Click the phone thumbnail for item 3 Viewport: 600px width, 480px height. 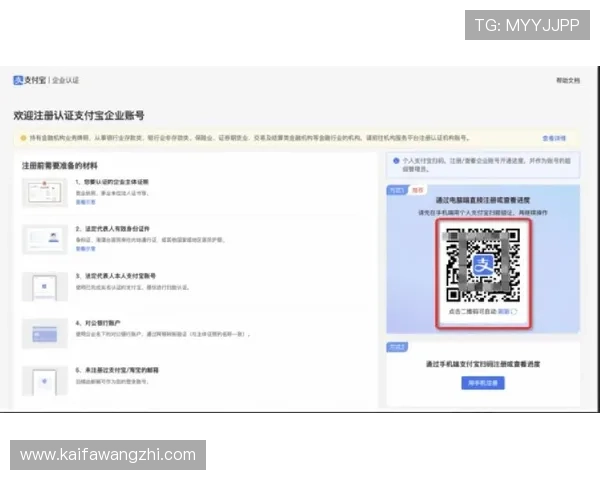[x=45, y=287]
